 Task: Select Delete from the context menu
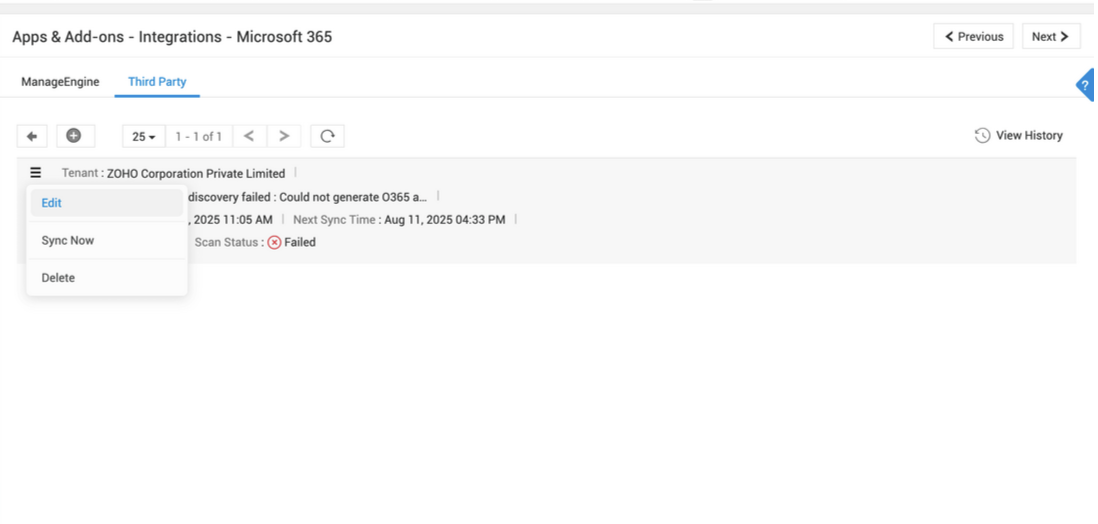click(x=58, y=278)
